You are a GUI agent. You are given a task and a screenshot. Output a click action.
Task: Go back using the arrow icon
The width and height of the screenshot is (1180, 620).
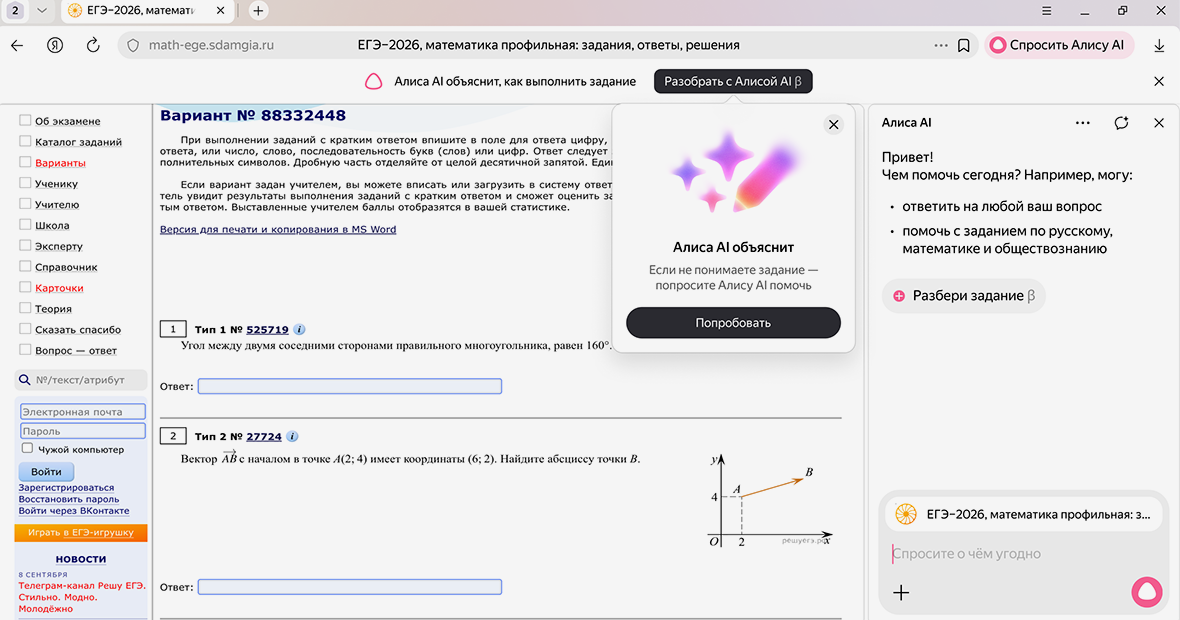coord(17,45)
